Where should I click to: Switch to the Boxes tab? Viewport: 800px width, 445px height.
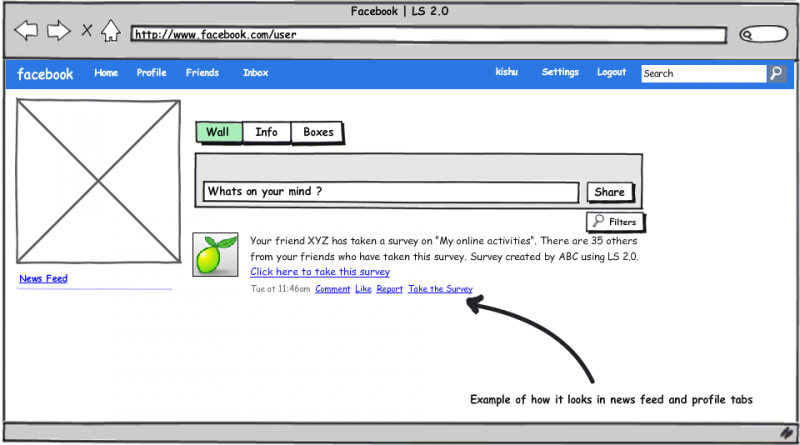point(317,132)
